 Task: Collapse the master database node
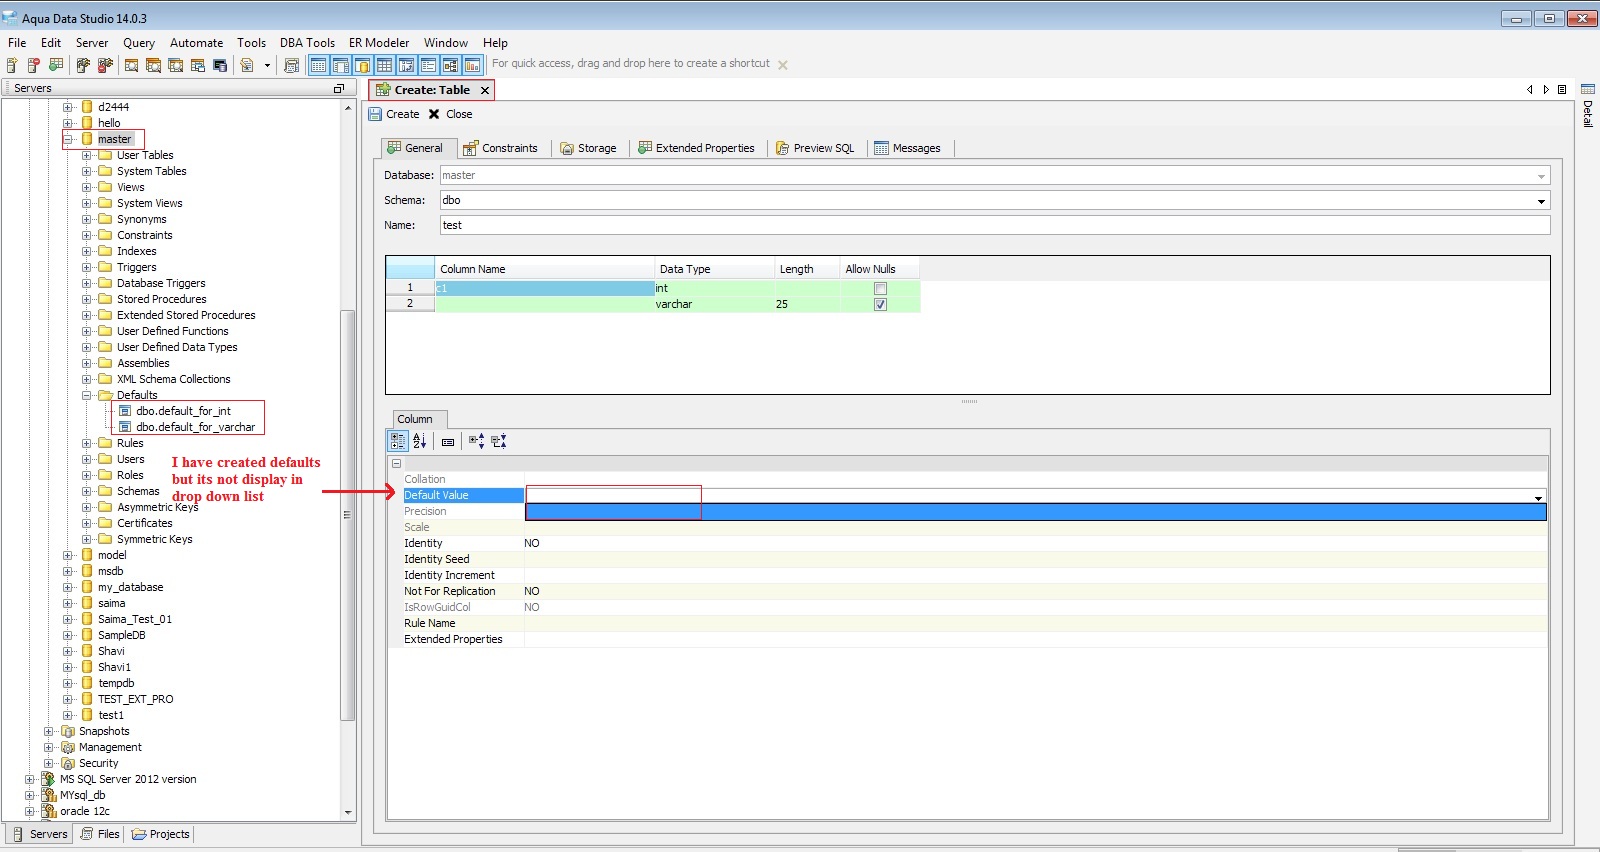68,139
